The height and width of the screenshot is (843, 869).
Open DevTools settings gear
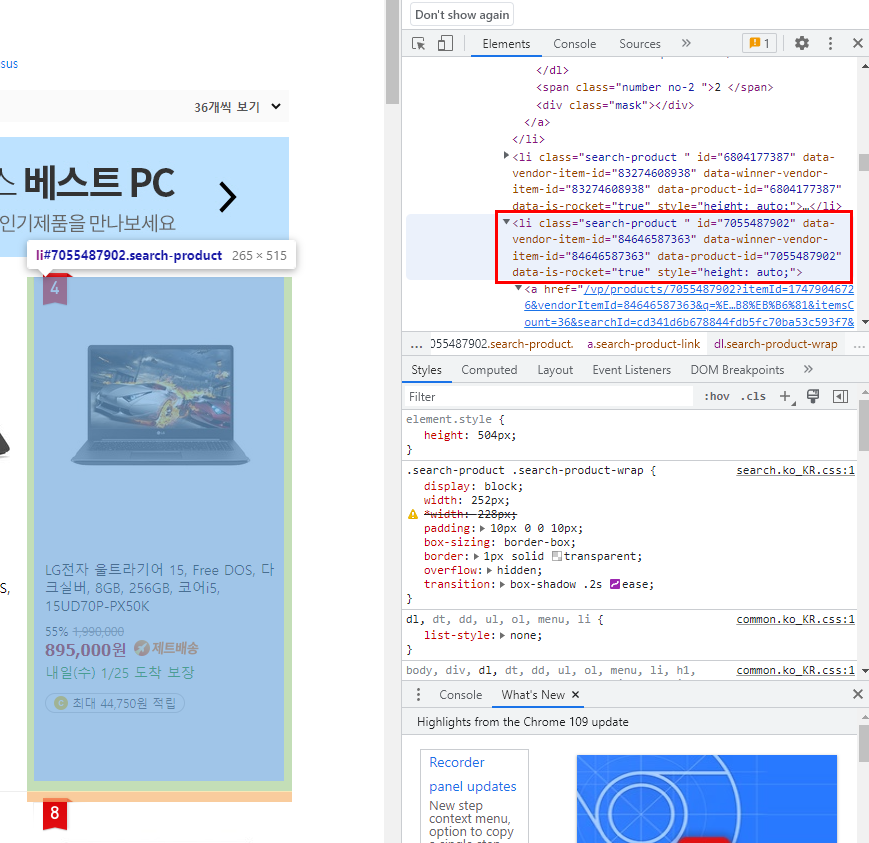[x=801, y=43]
